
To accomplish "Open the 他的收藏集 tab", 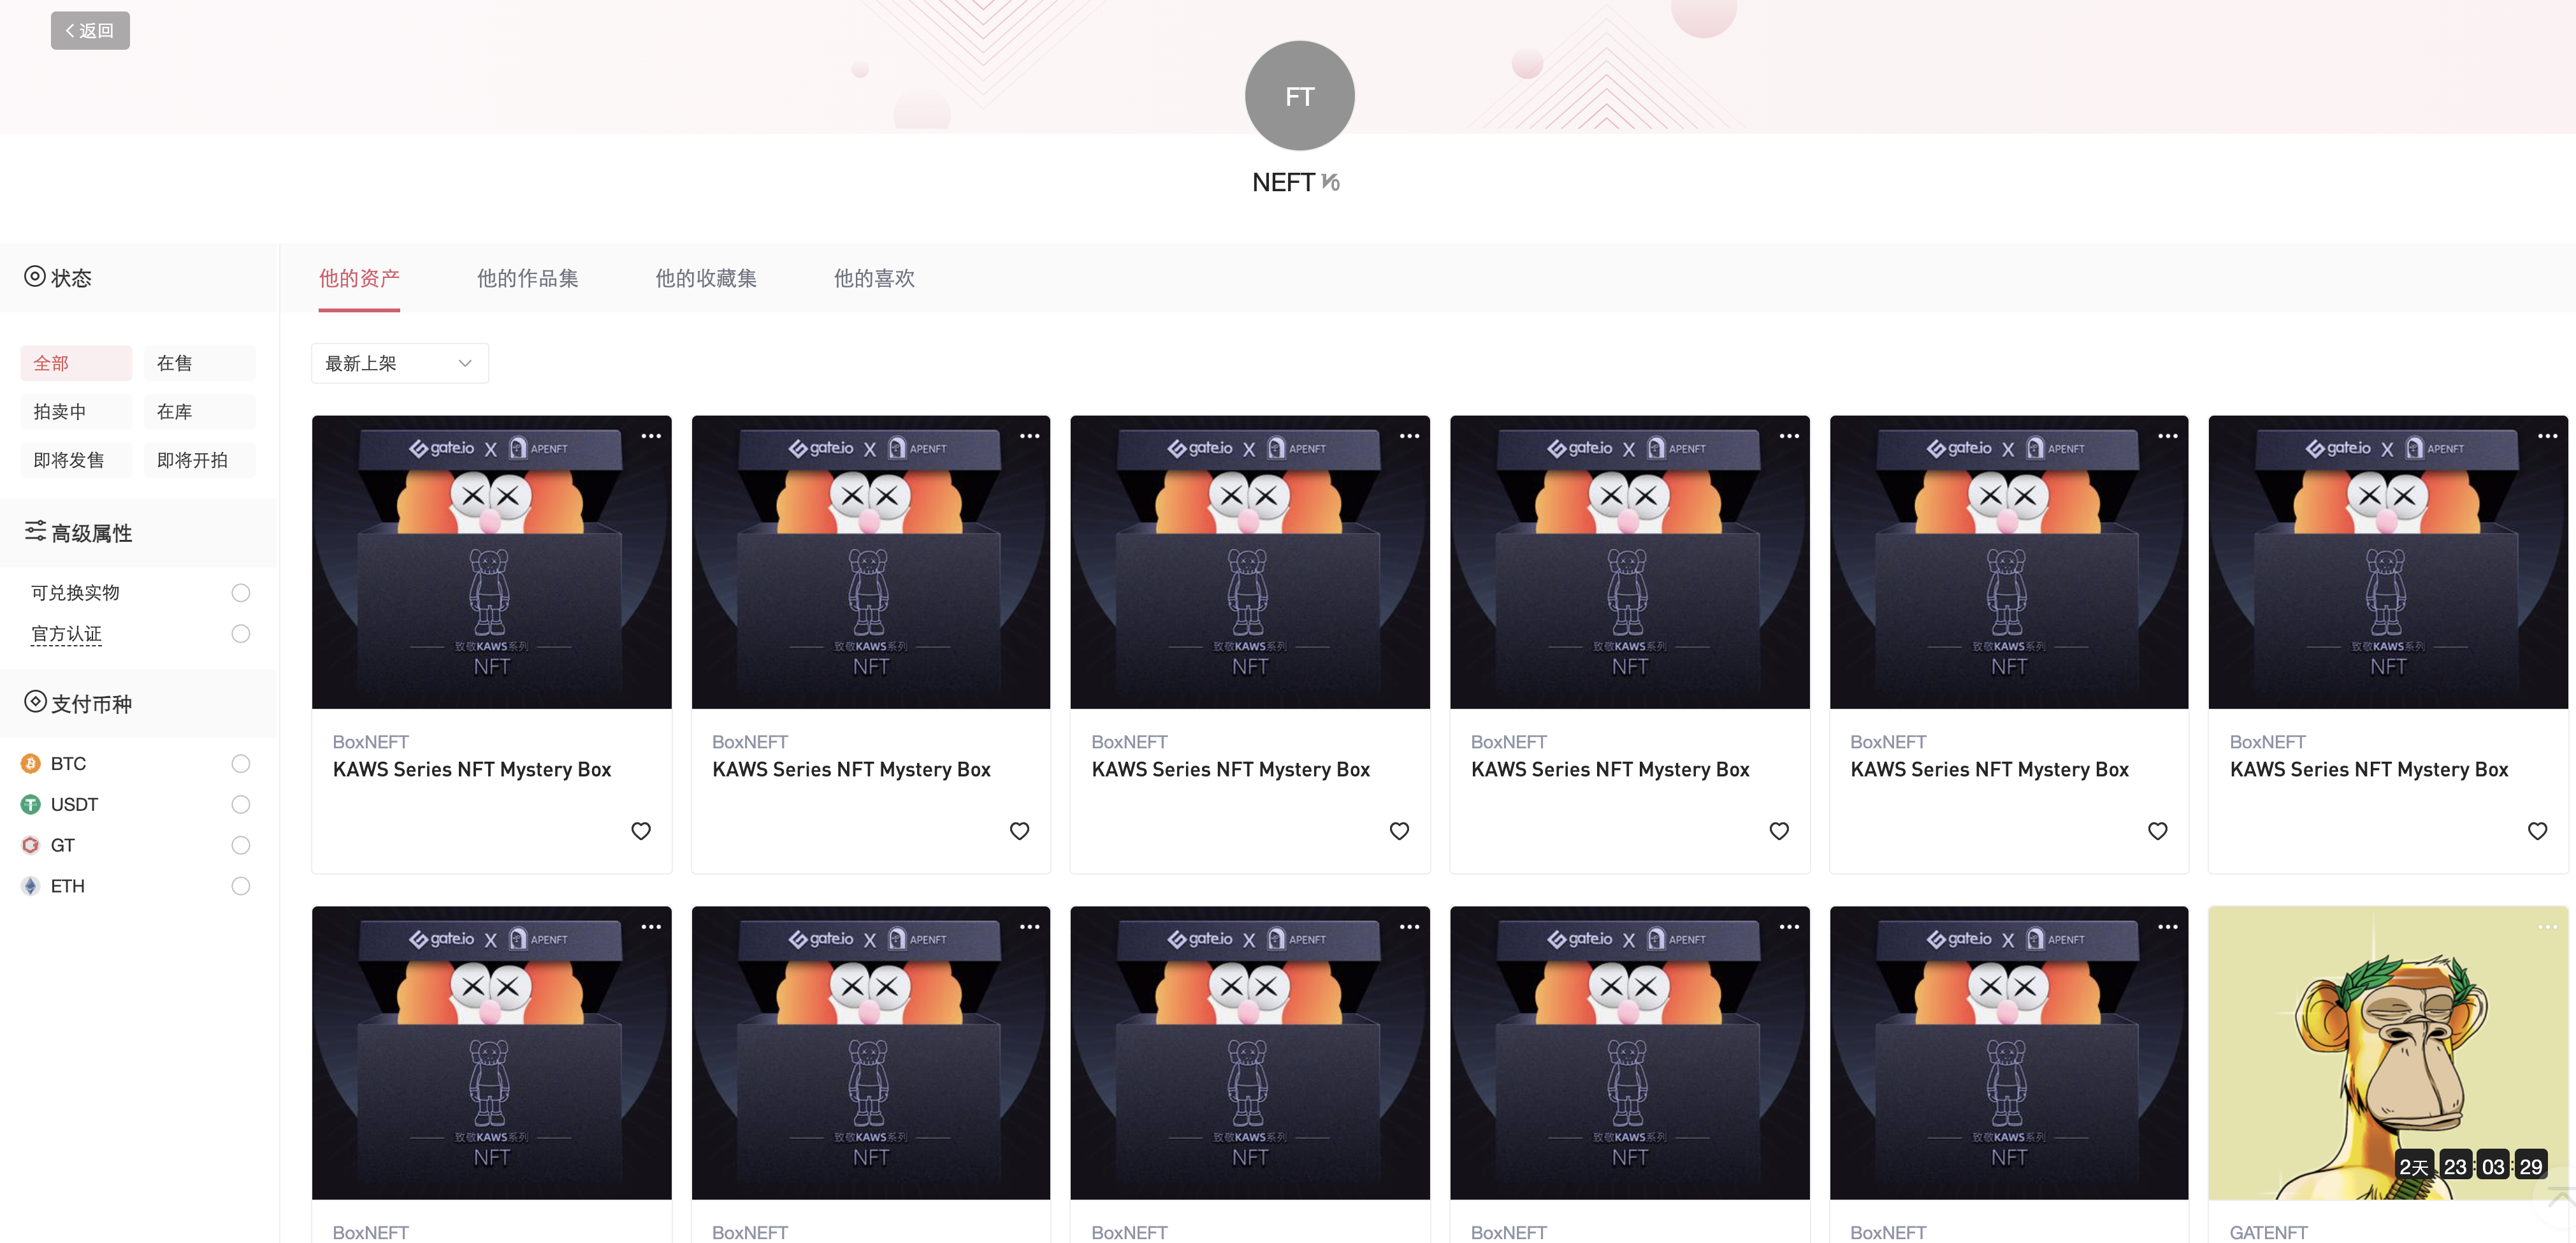I will click(706, 278).
